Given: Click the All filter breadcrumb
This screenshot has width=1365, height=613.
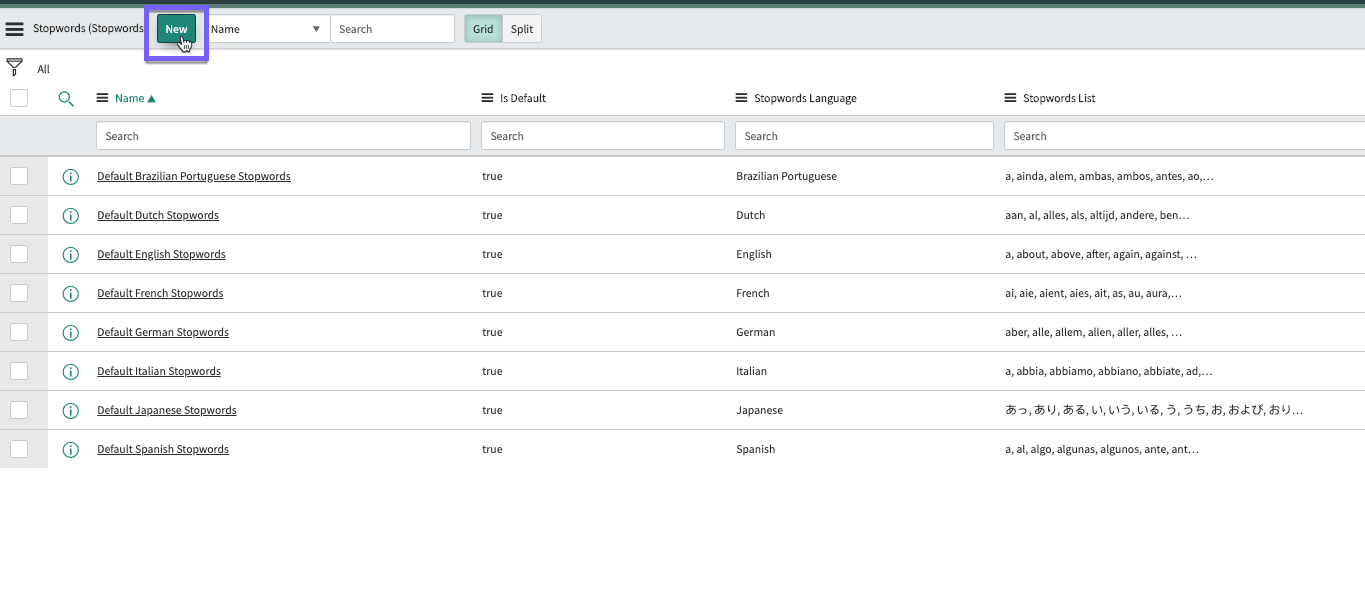Looking at the screenshot, I should pyautogui.click(x=44, y=69).
